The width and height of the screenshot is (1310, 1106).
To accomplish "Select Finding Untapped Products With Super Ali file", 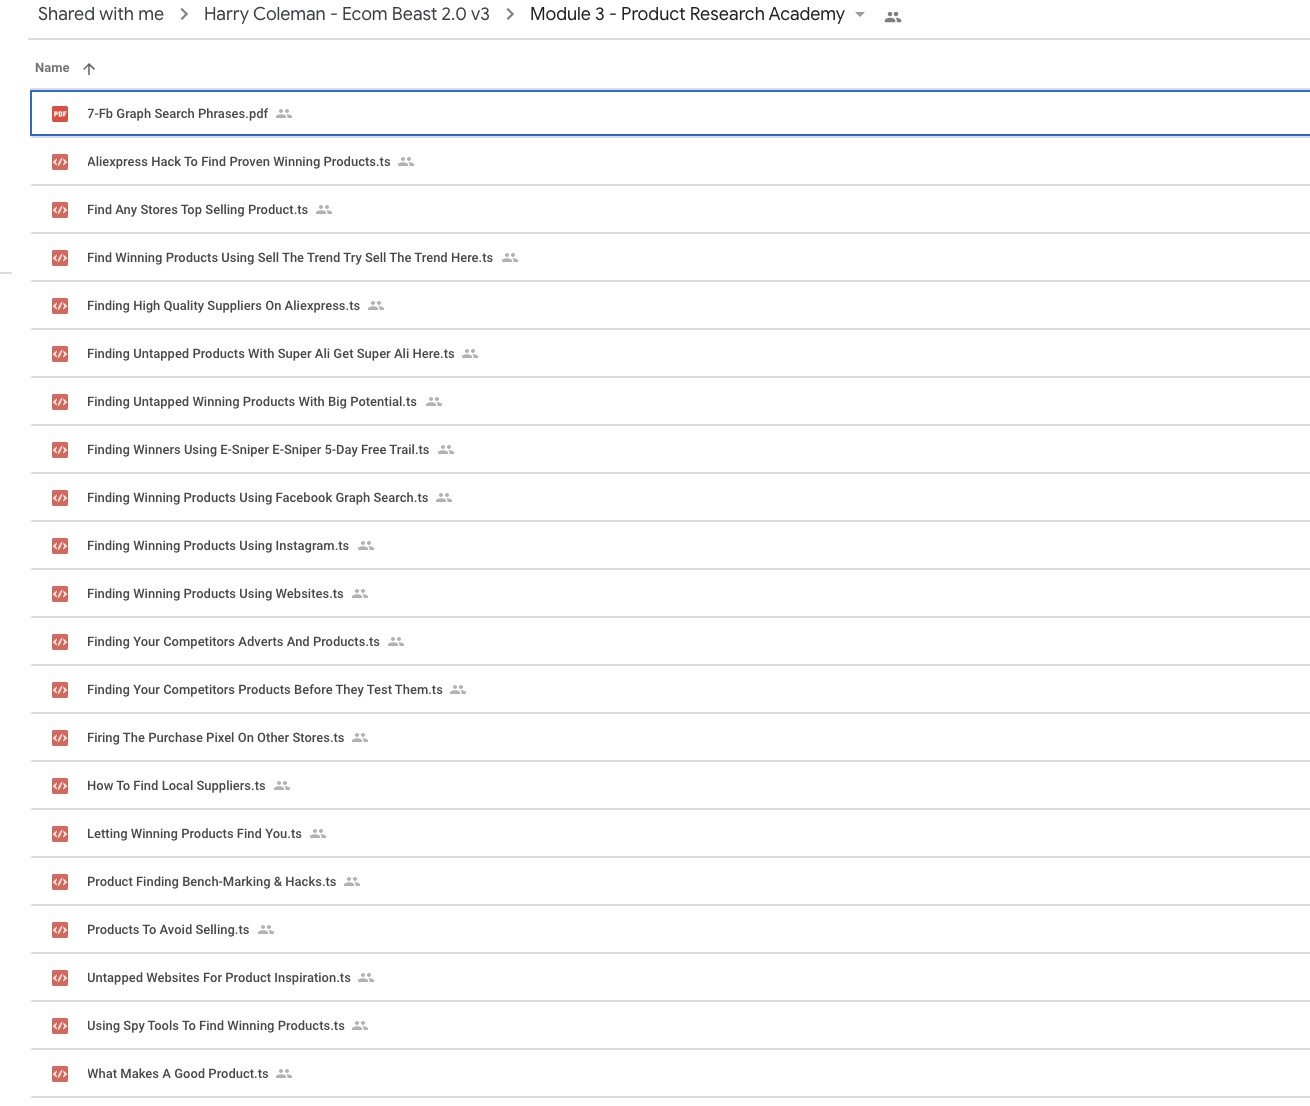I will (x=670, y=354).
